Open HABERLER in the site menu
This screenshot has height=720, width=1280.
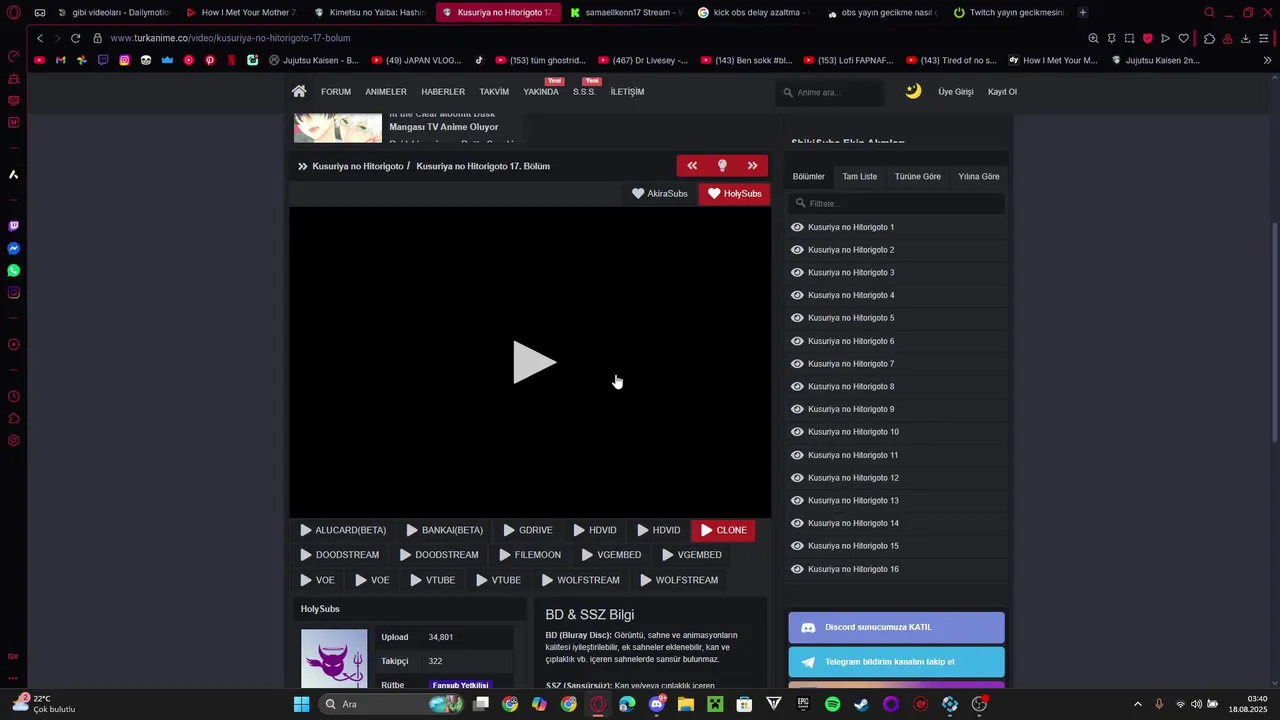pyautogui.click(x=443, y=92)
